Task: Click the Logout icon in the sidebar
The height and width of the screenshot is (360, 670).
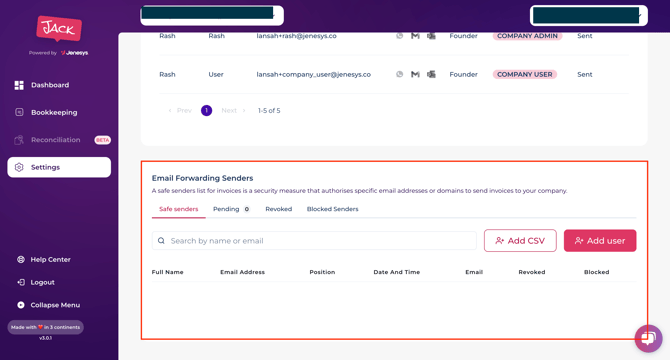Action: (x=21, y=282)
